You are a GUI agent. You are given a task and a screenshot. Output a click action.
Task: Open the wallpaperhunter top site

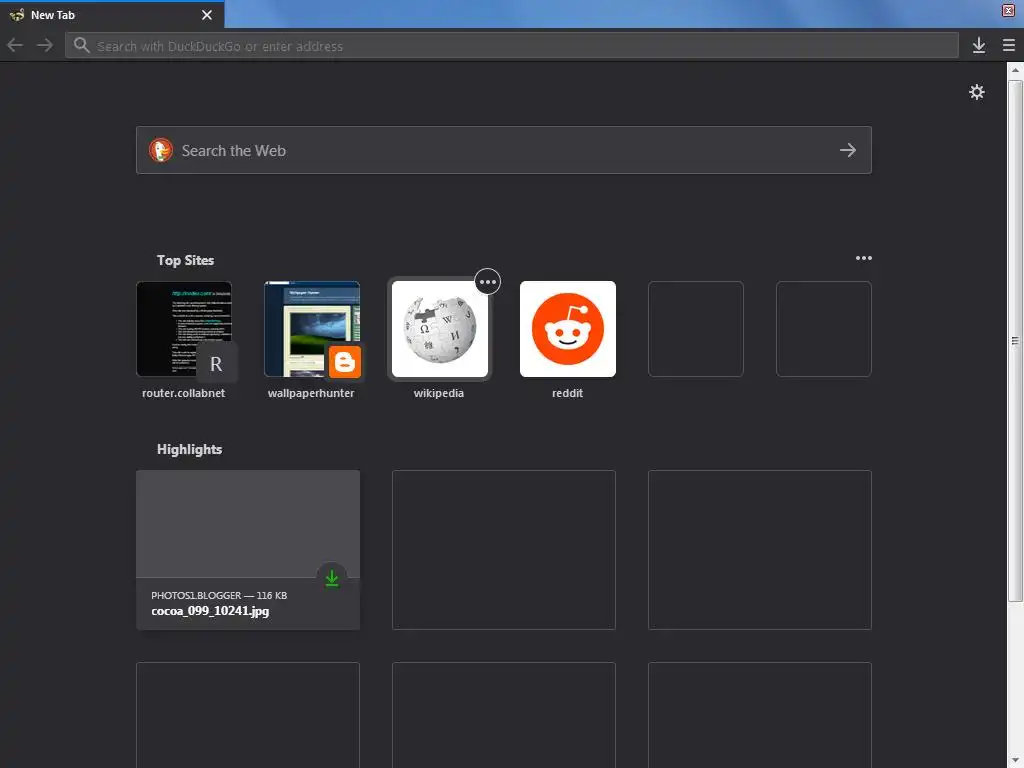point(312,329)
